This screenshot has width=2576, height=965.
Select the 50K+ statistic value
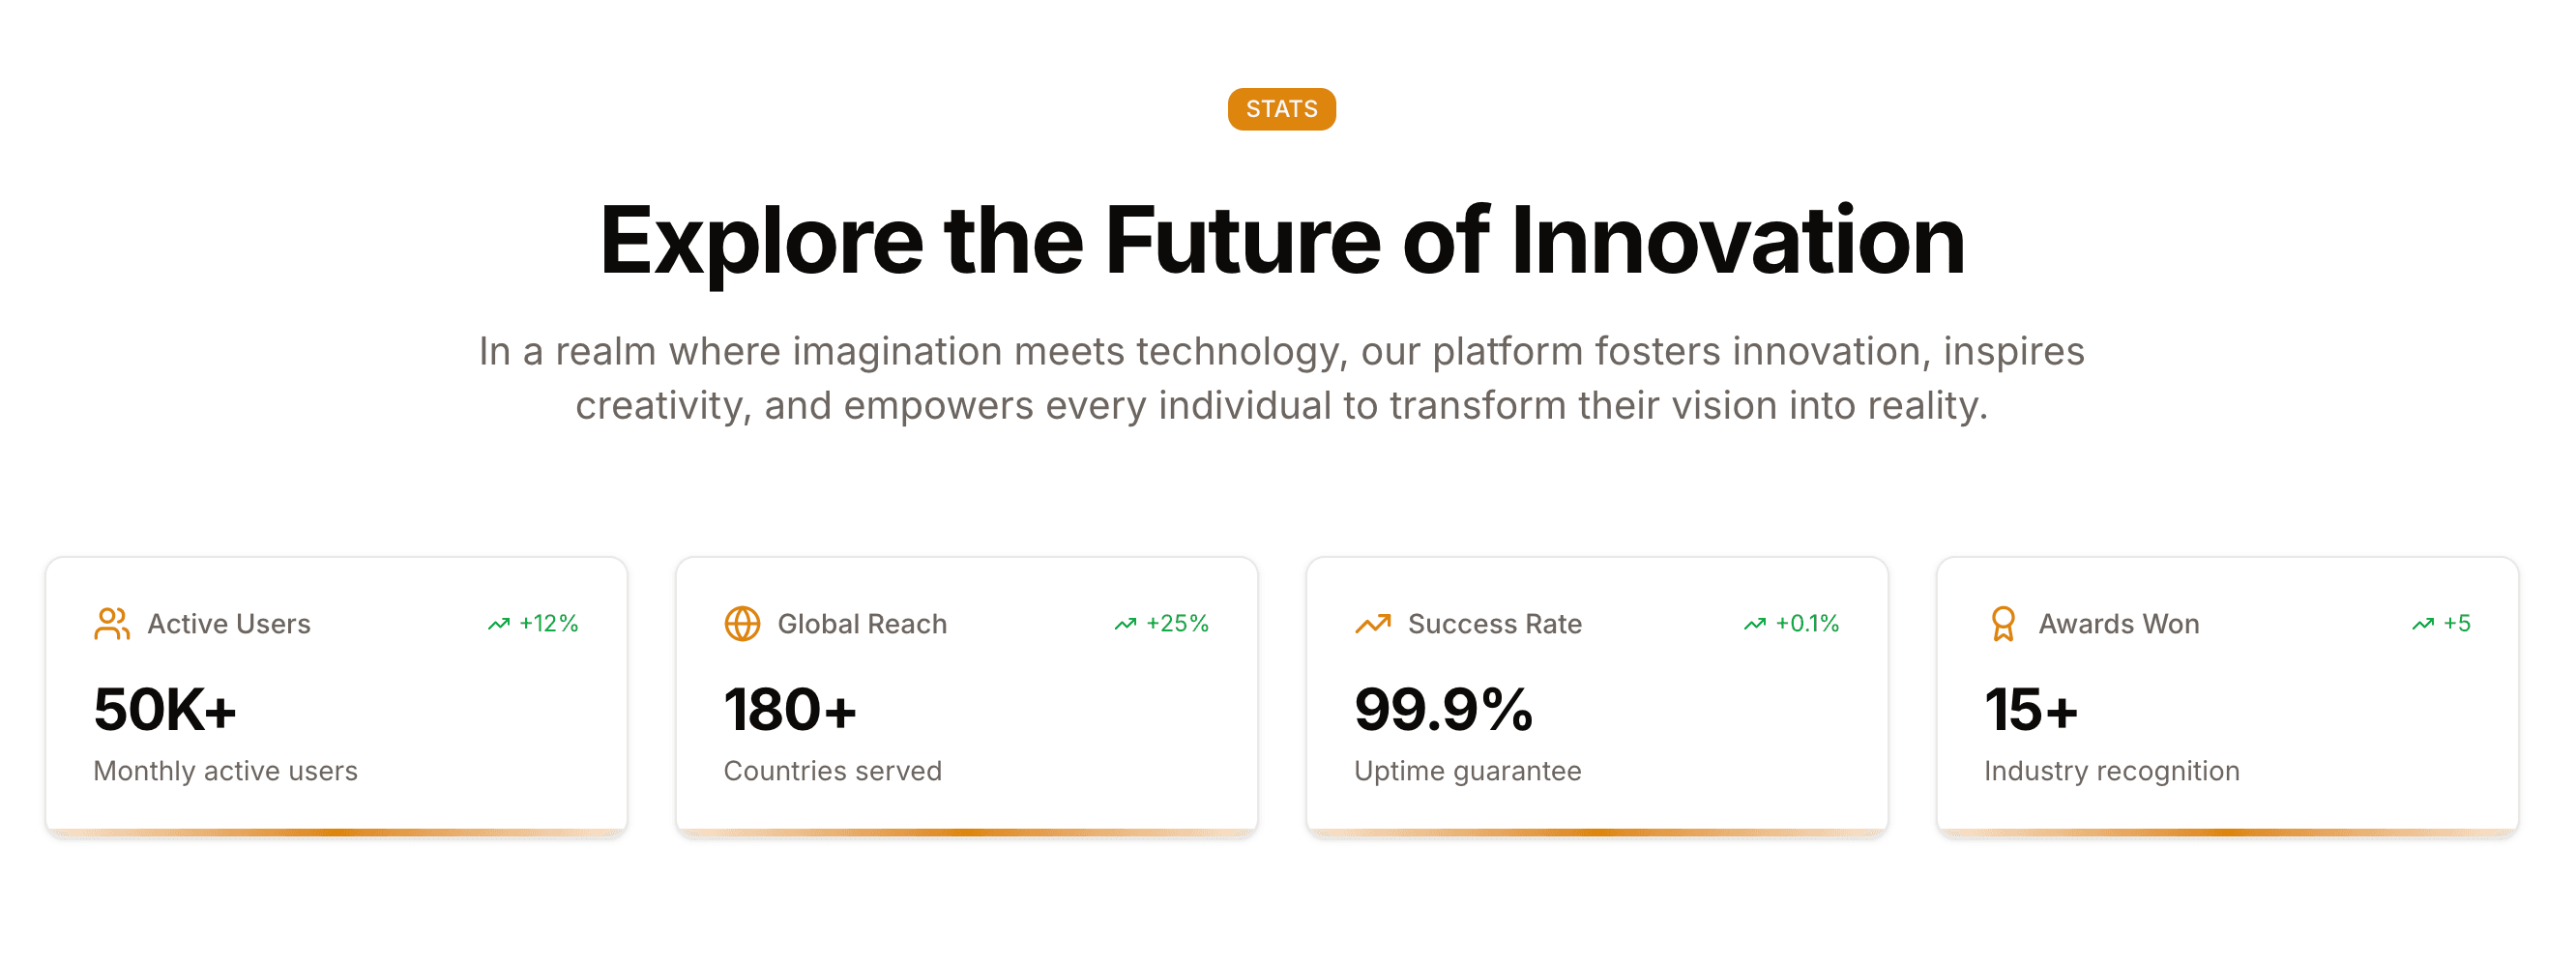[x=165, y=710]
